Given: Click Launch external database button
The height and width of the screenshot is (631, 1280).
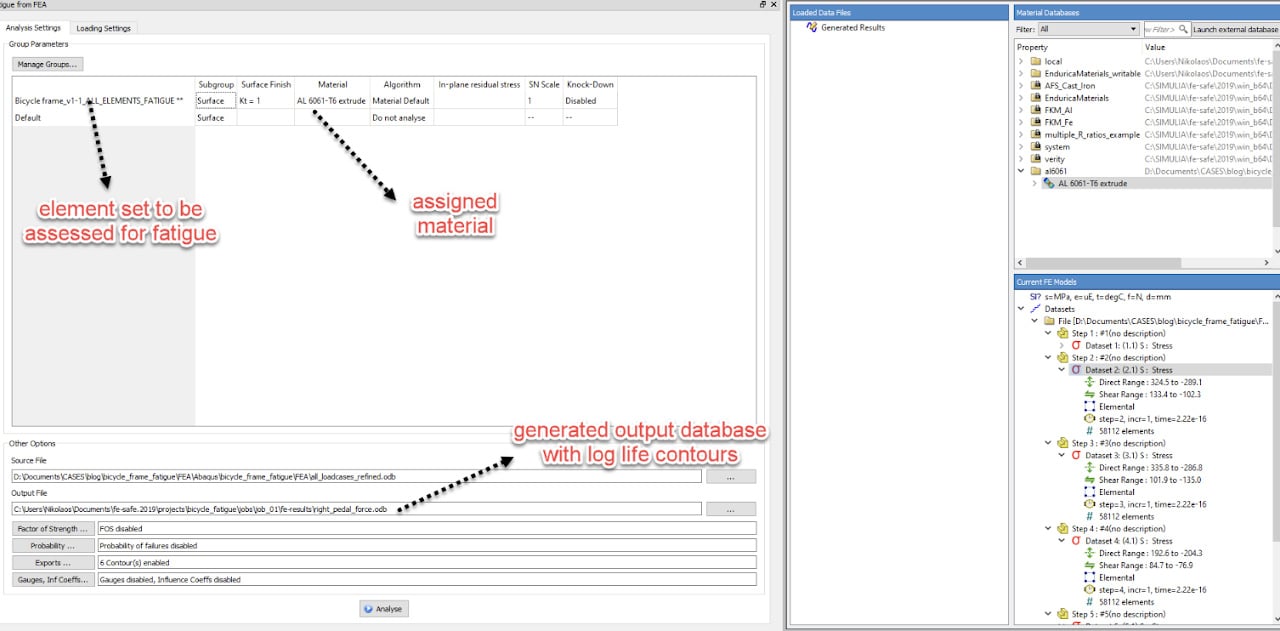Looking at the screenshot, I should pyautogui.click(x=1236, y=29).
